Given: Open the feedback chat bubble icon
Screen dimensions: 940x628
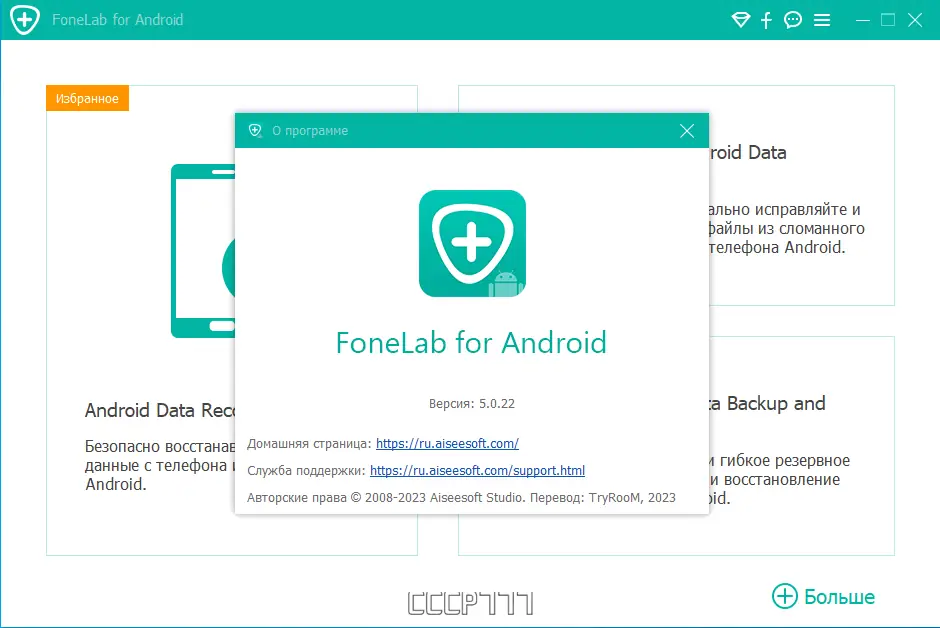Looking at the screenshot, I should point(793,20).
